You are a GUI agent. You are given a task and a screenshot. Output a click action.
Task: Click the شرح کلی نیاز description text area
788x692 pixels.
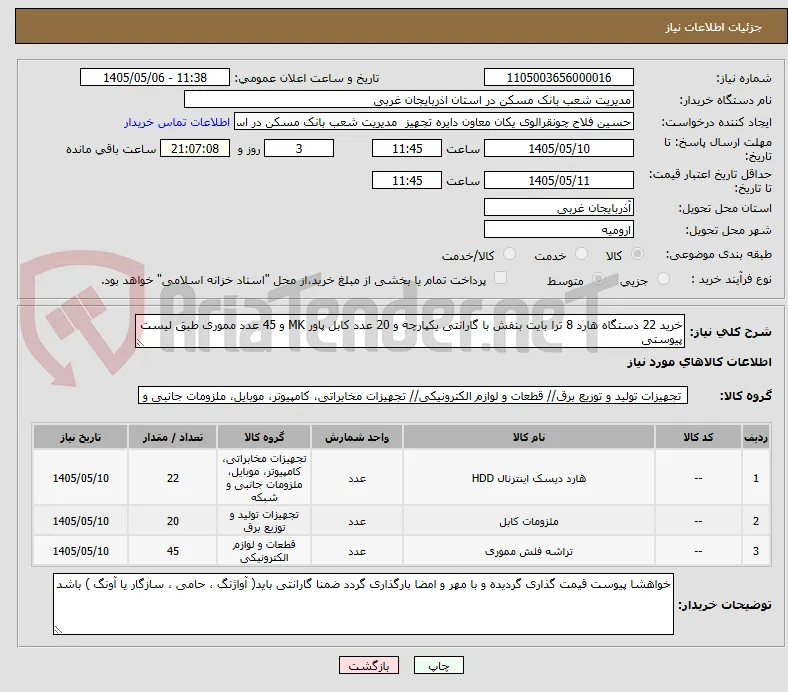pos(410,331)
